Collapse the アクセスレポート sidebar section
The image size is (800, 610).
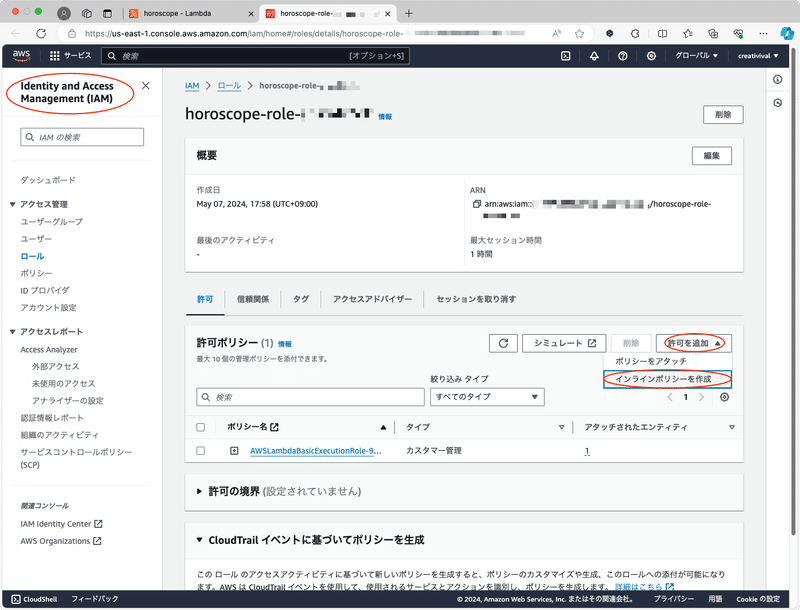[x=12, y=332]
